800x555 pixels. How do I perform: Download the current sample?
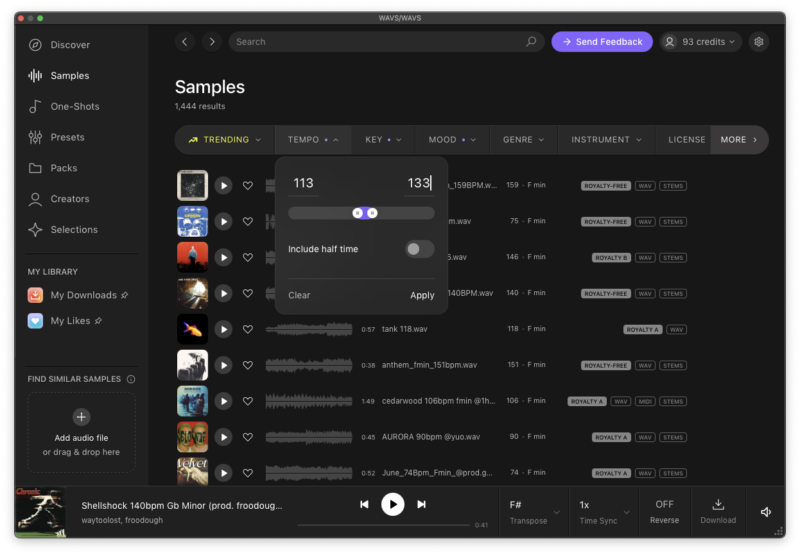[718, 511]
